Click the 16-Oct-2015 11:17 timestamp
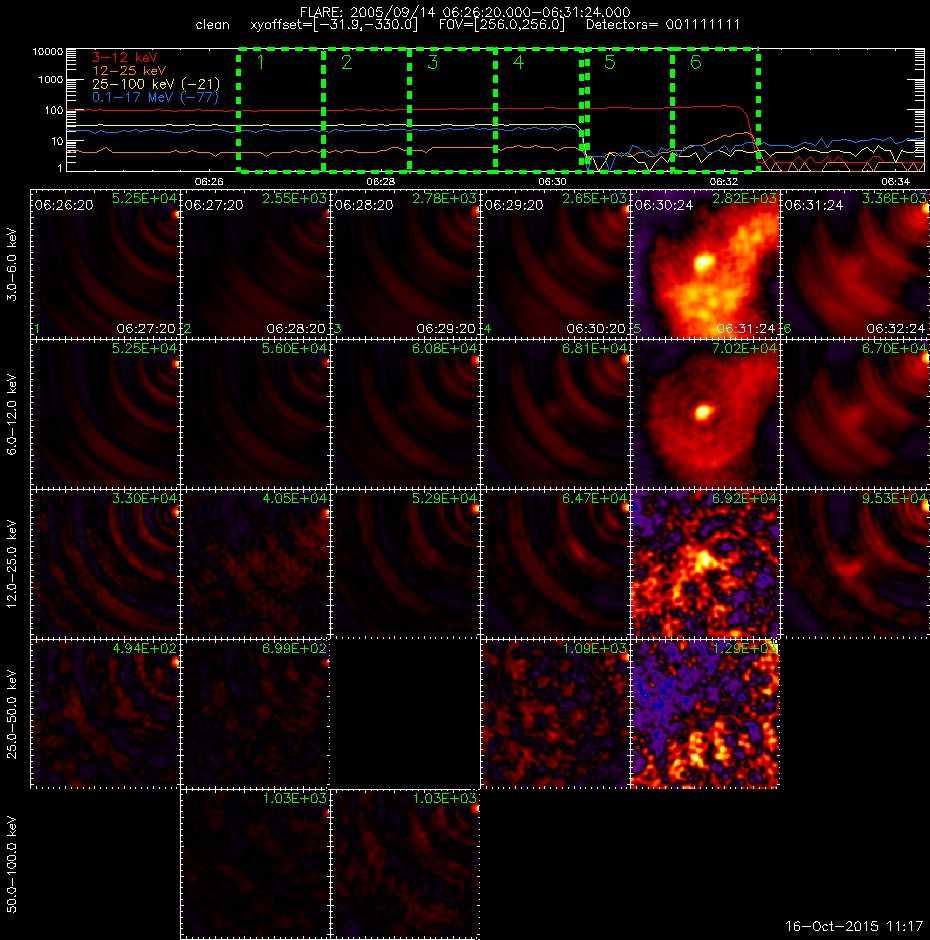The width and height of the screenshot is (930, 940). pos(854,926)
